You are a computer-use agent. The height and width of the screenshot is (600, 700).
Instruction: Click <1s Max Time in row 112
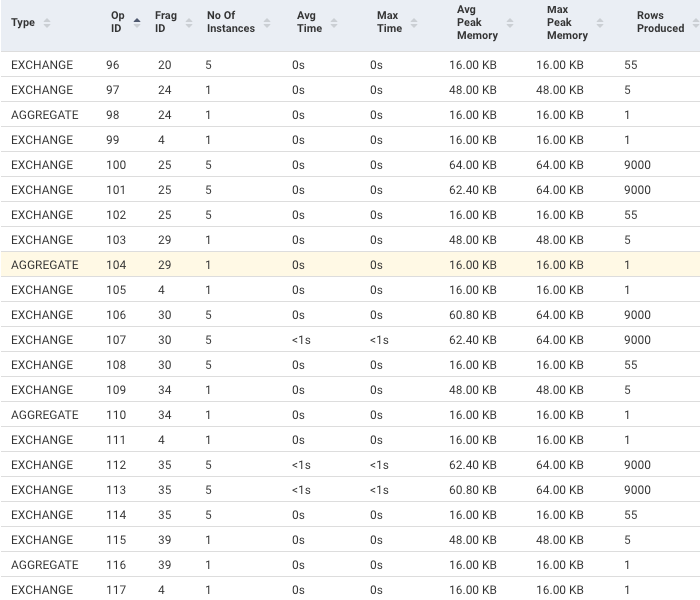pos(379,465)
